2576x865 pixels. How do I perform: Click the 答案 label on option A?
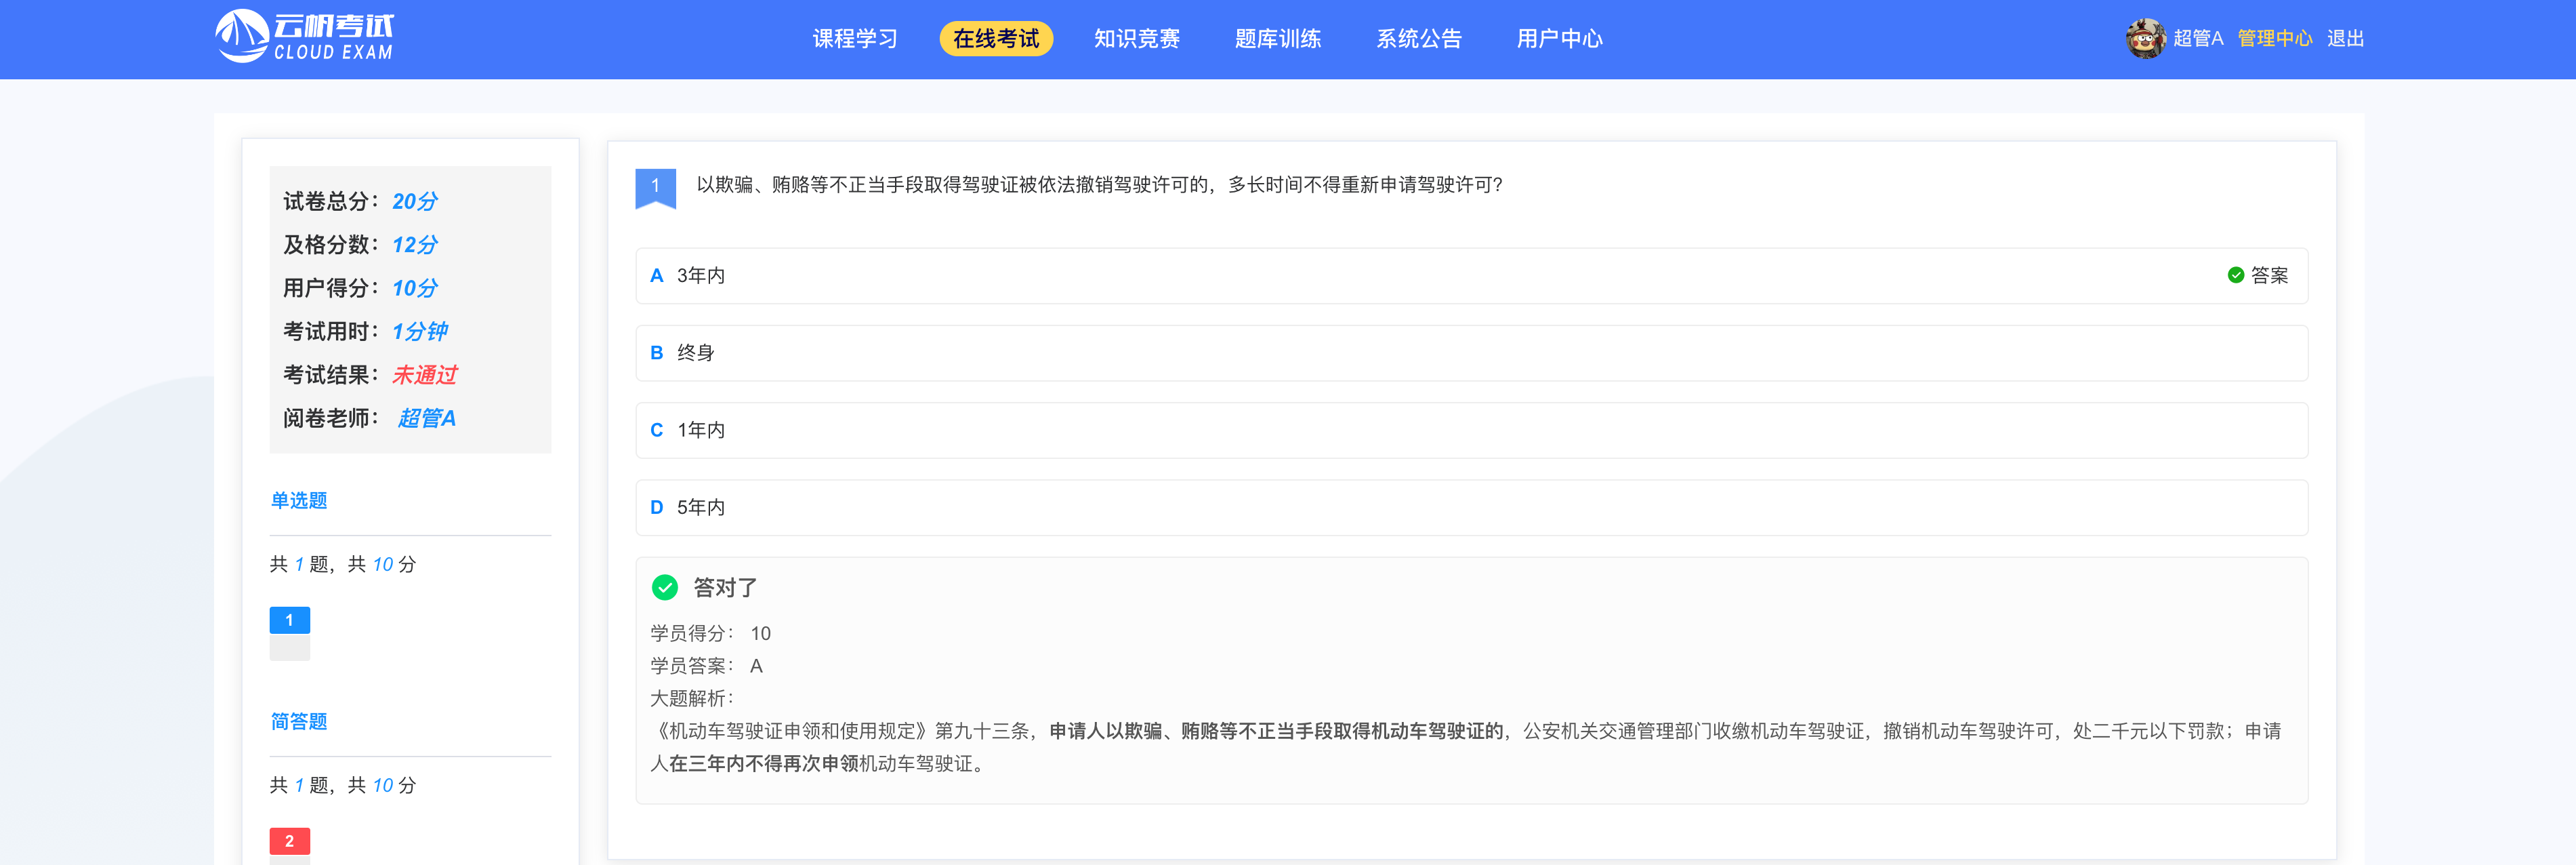[2269, 276]
